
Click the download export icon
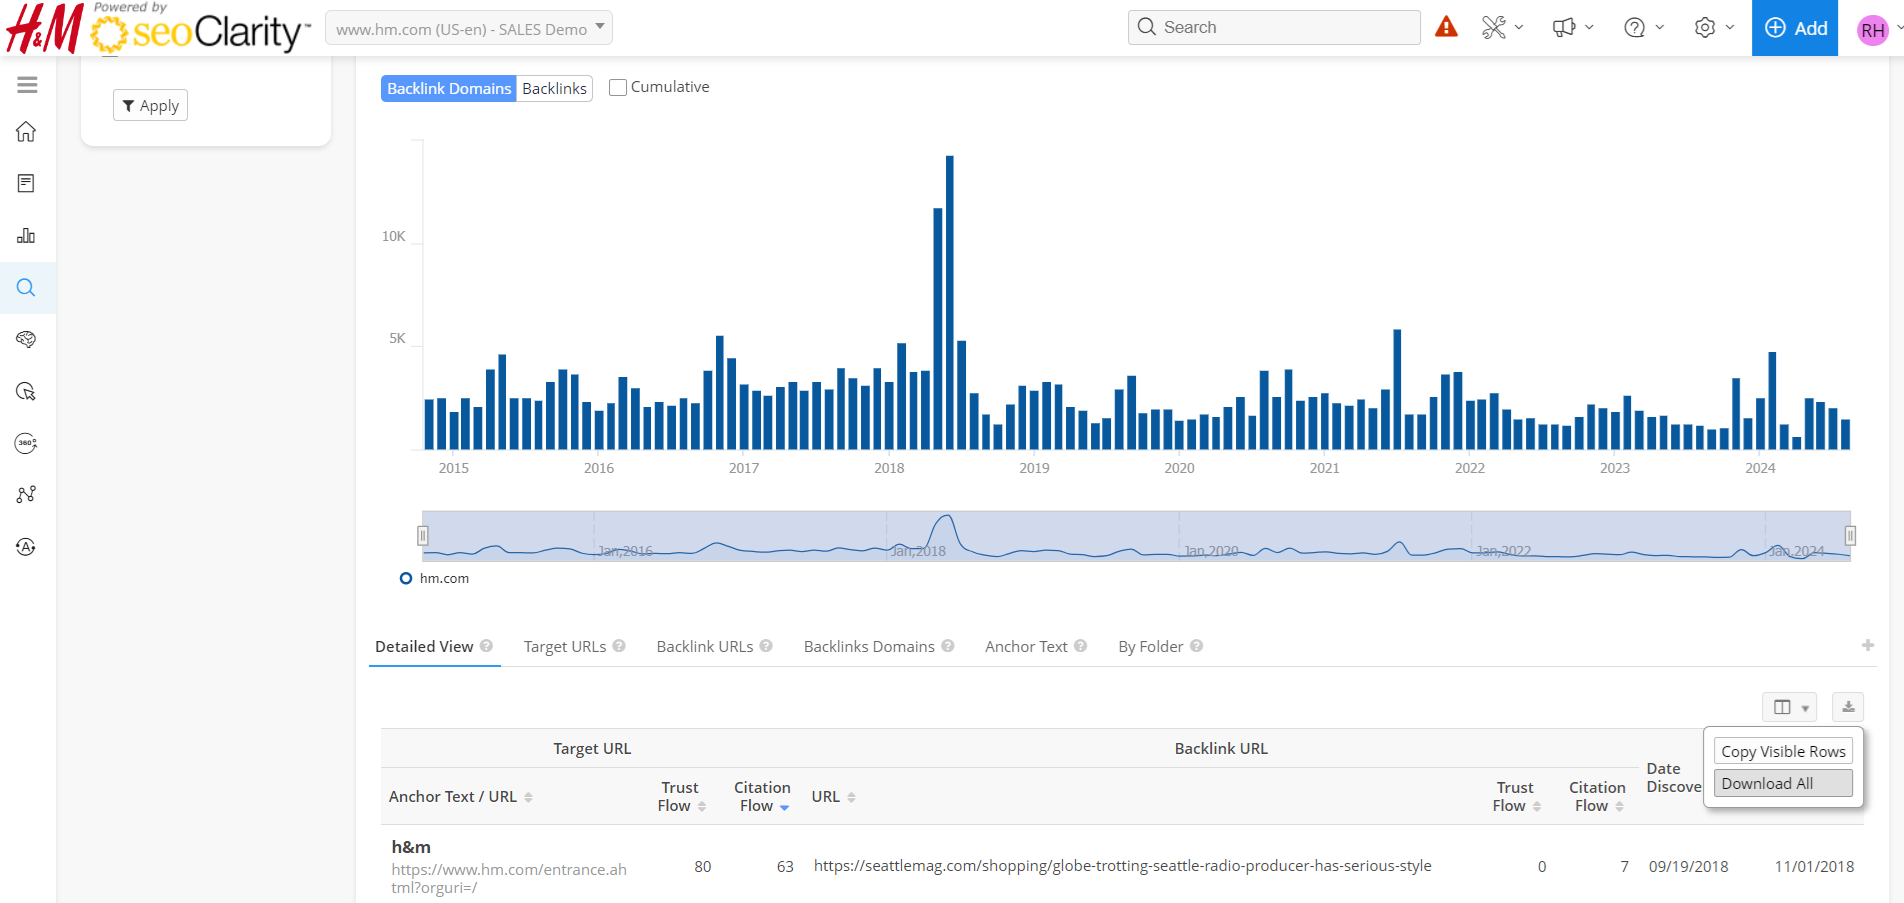click(1848, 707)
